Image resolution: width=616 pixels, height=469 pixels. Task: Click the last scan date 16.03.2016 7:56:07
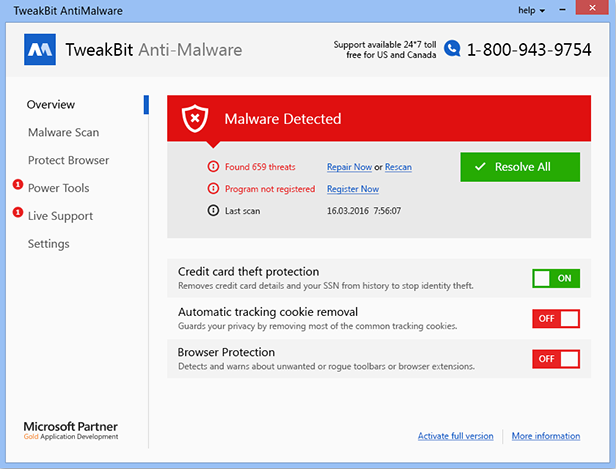coord(364,211)
